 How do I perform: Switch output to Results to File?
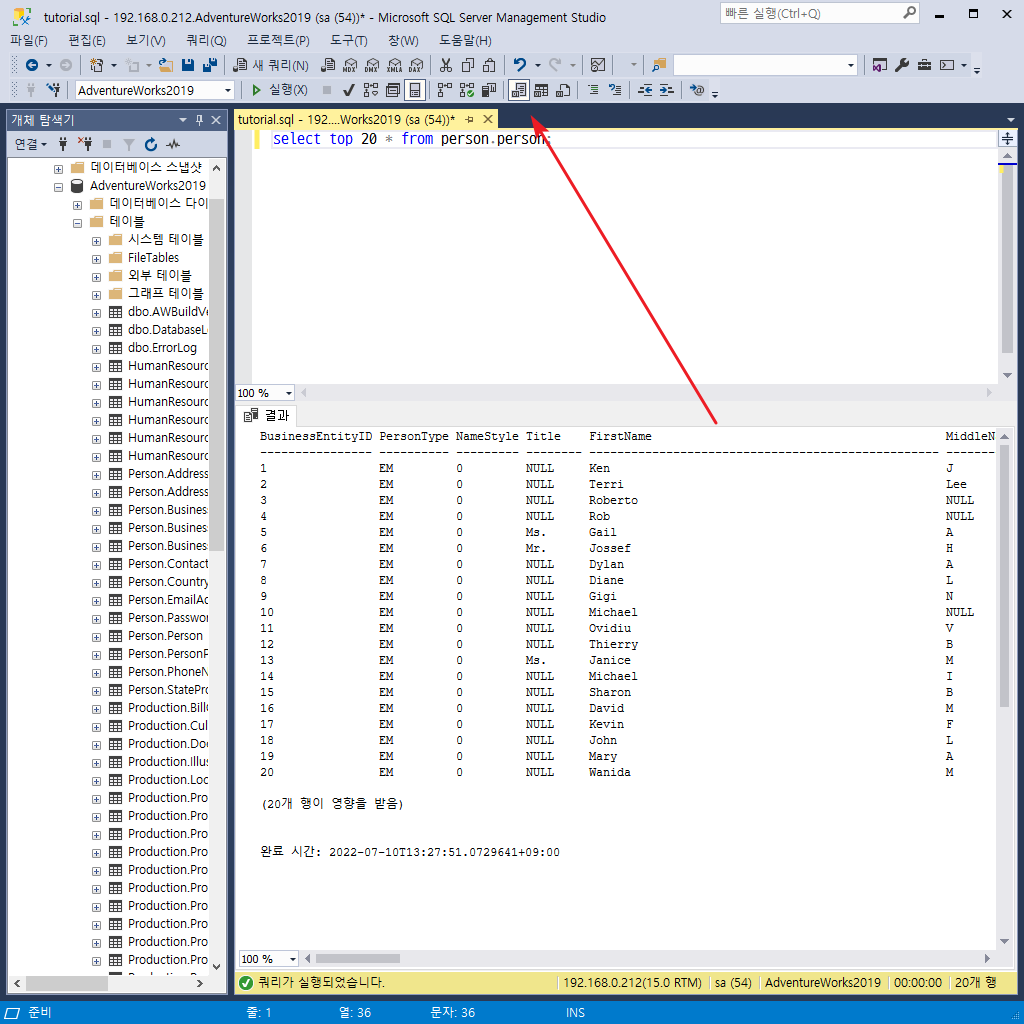click(564, 90)
